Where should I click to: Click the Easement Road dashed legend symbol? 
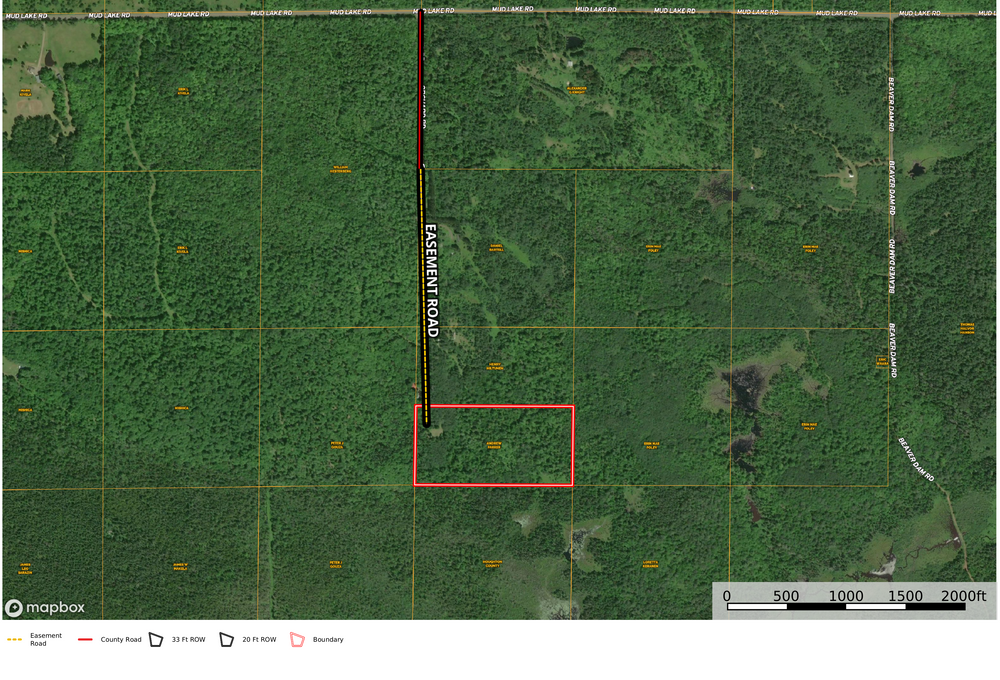point(15,639)
